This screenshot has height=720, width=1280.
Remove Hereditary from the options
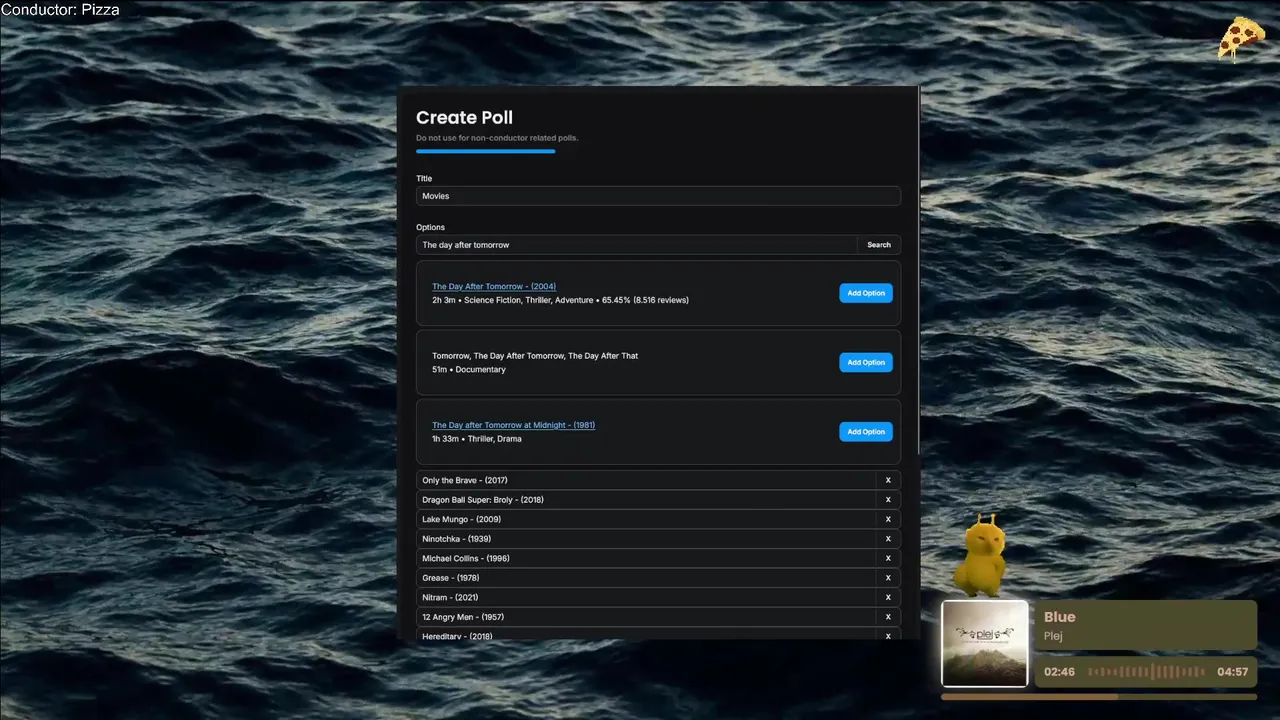point(888,635)
